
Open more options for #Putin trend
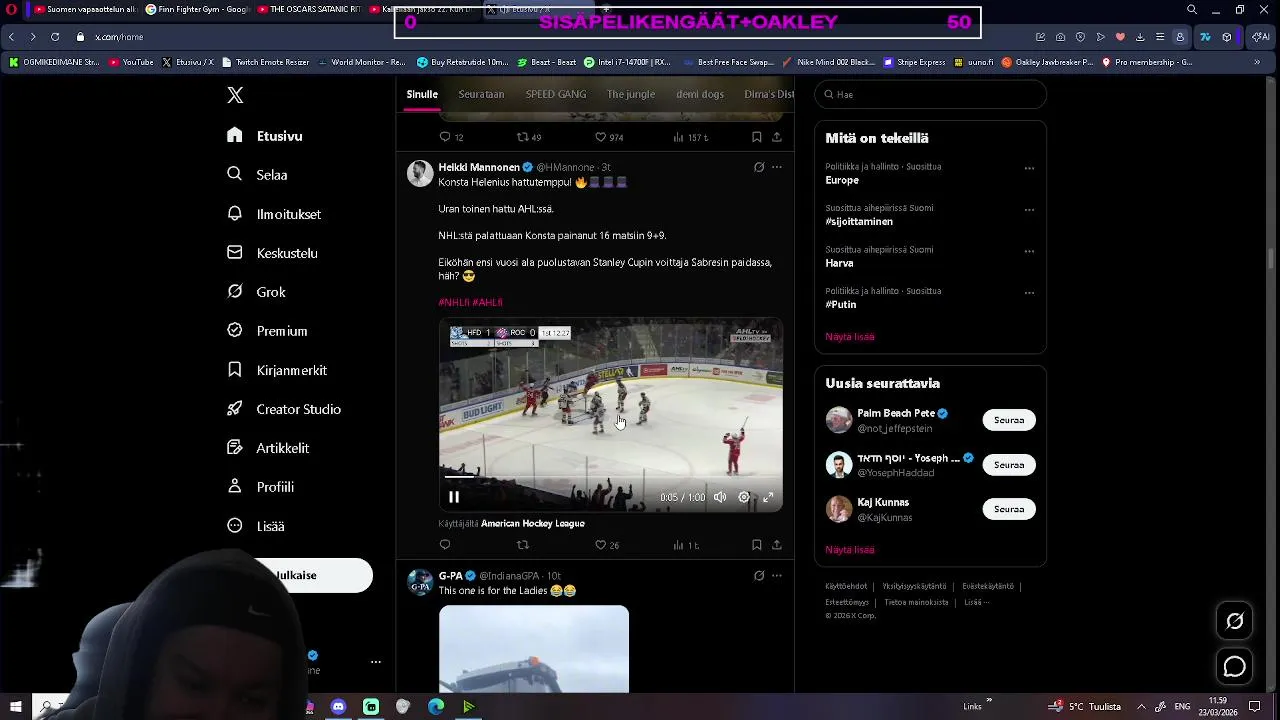coord(1029,293)
